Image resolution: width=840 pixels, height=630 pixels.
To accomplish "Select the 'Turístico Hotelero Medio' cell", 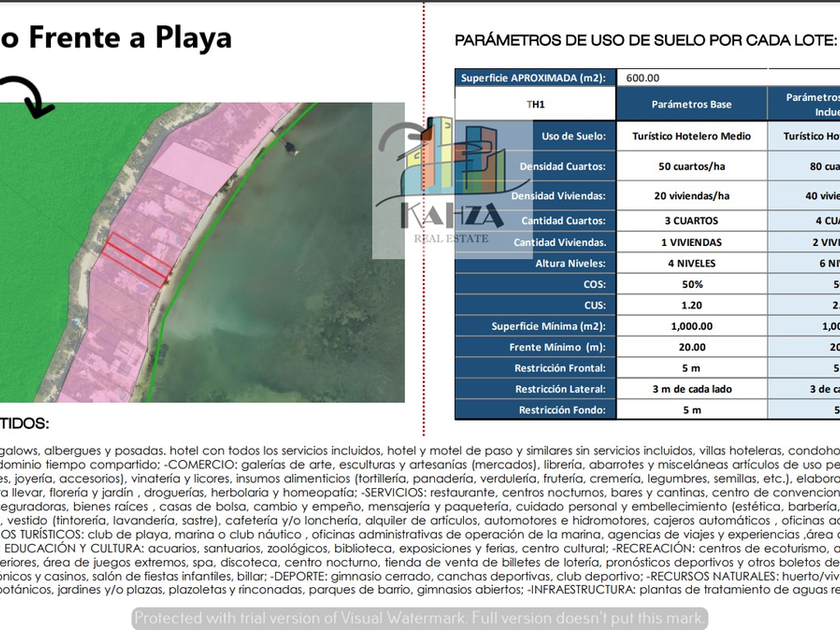I will click(692, 136).
